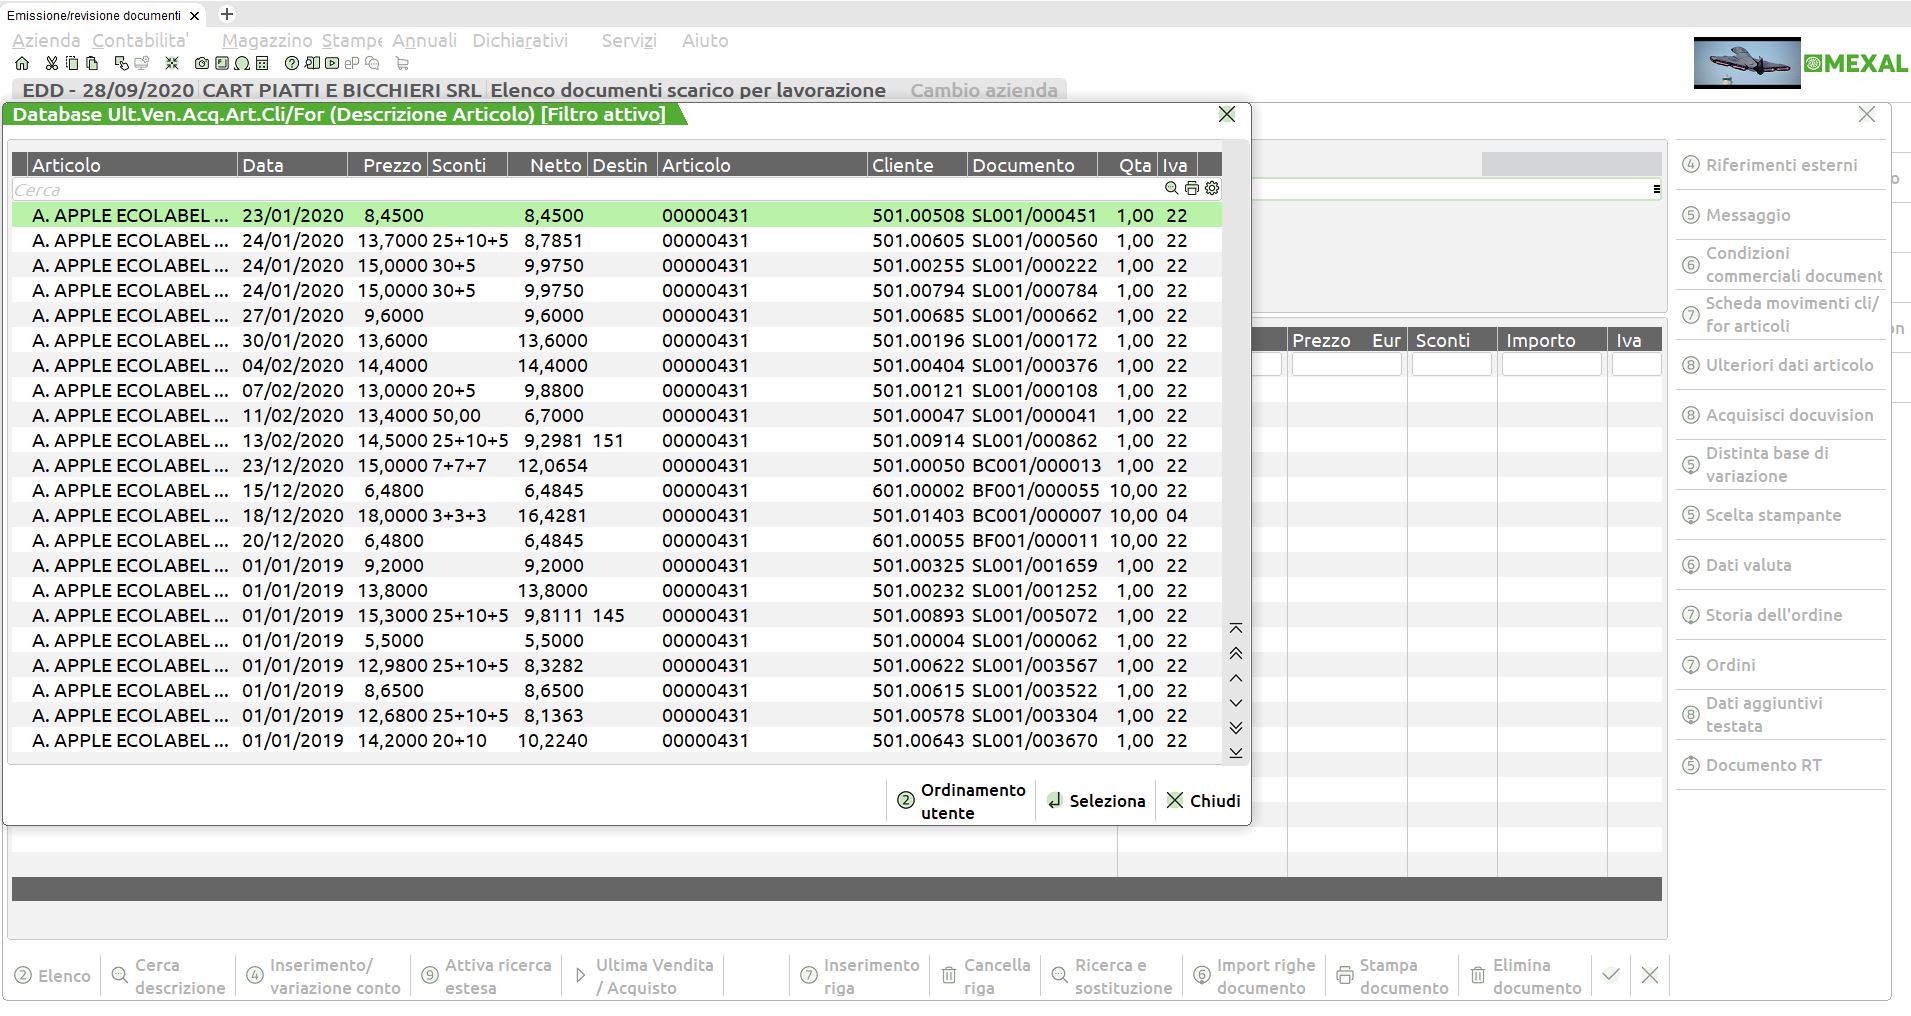Screen dimensions: 1911x1016
Task: Open the calculator icon in the toolbar
Action: 262,63
